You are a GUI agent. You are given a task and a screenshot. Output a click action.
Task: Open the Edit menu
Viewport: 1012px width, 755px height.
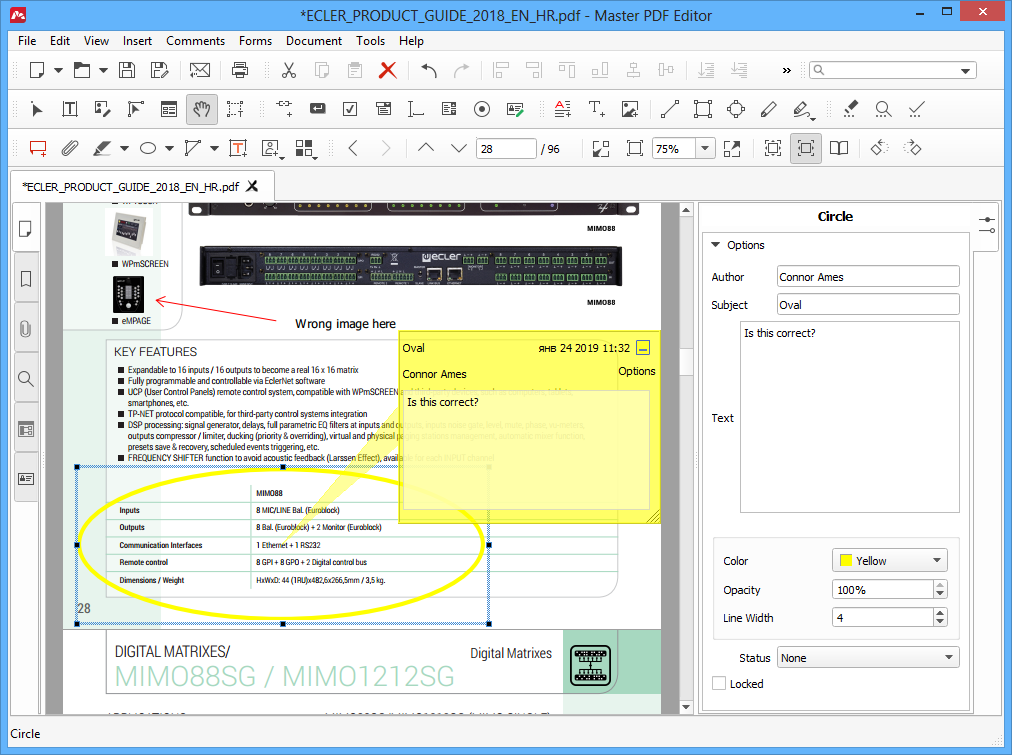click(60, 41)
